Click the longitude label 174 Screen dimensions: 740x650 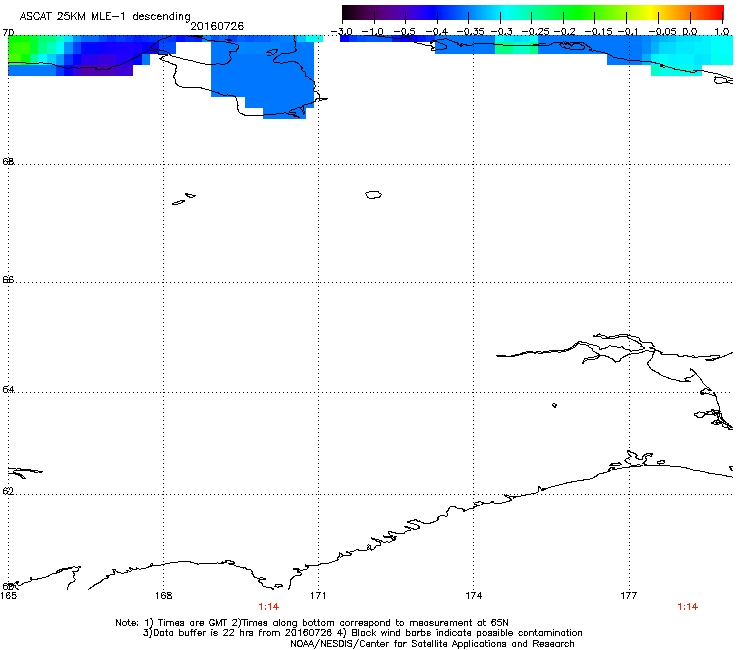[x=473, y=596]
